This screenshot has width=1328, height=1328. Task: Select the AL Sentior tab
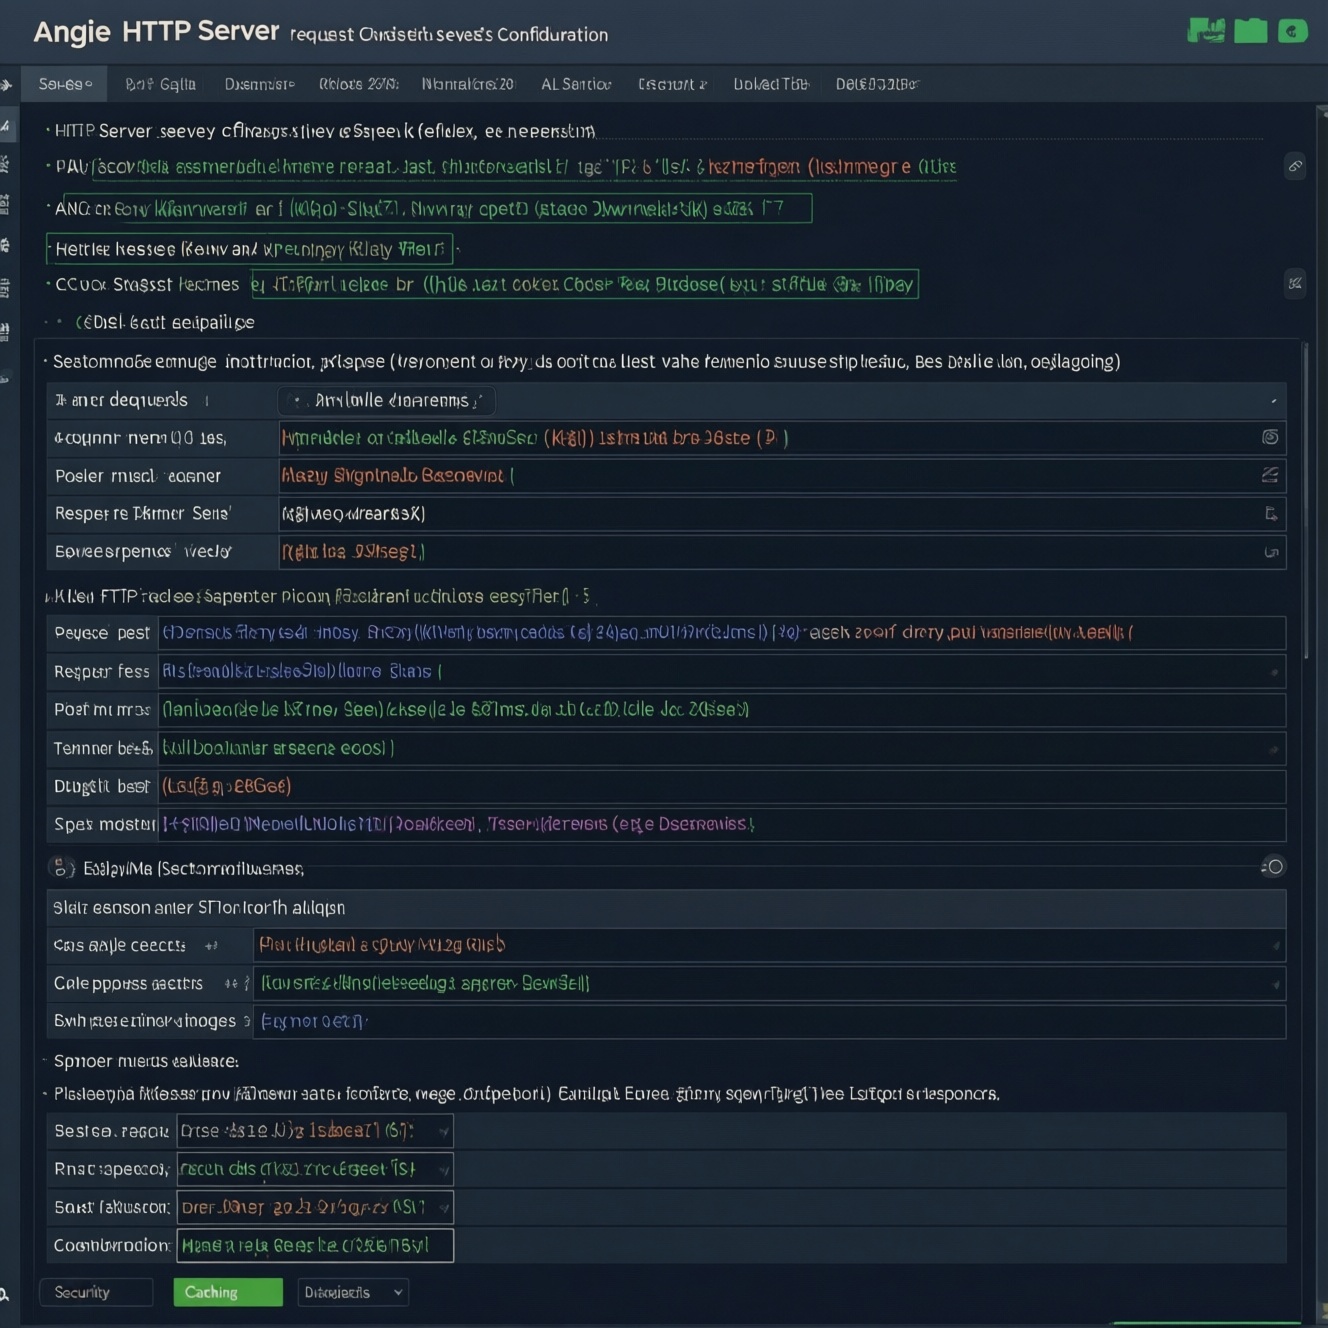(x=576, y=84)
